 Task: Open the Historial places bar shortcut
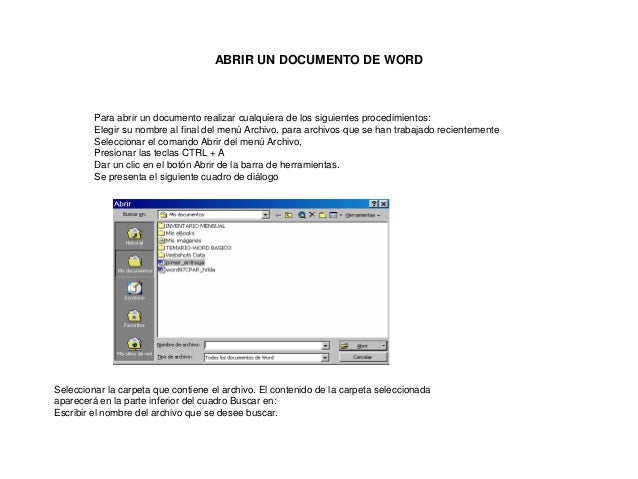point(134,236)
